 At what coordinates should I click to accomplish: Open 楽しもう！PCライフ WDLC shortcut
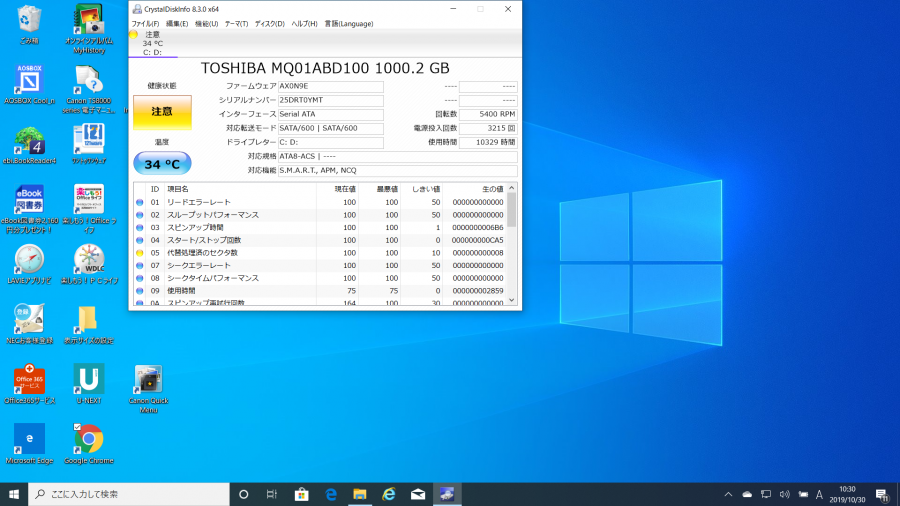click(x=89, y=264)
